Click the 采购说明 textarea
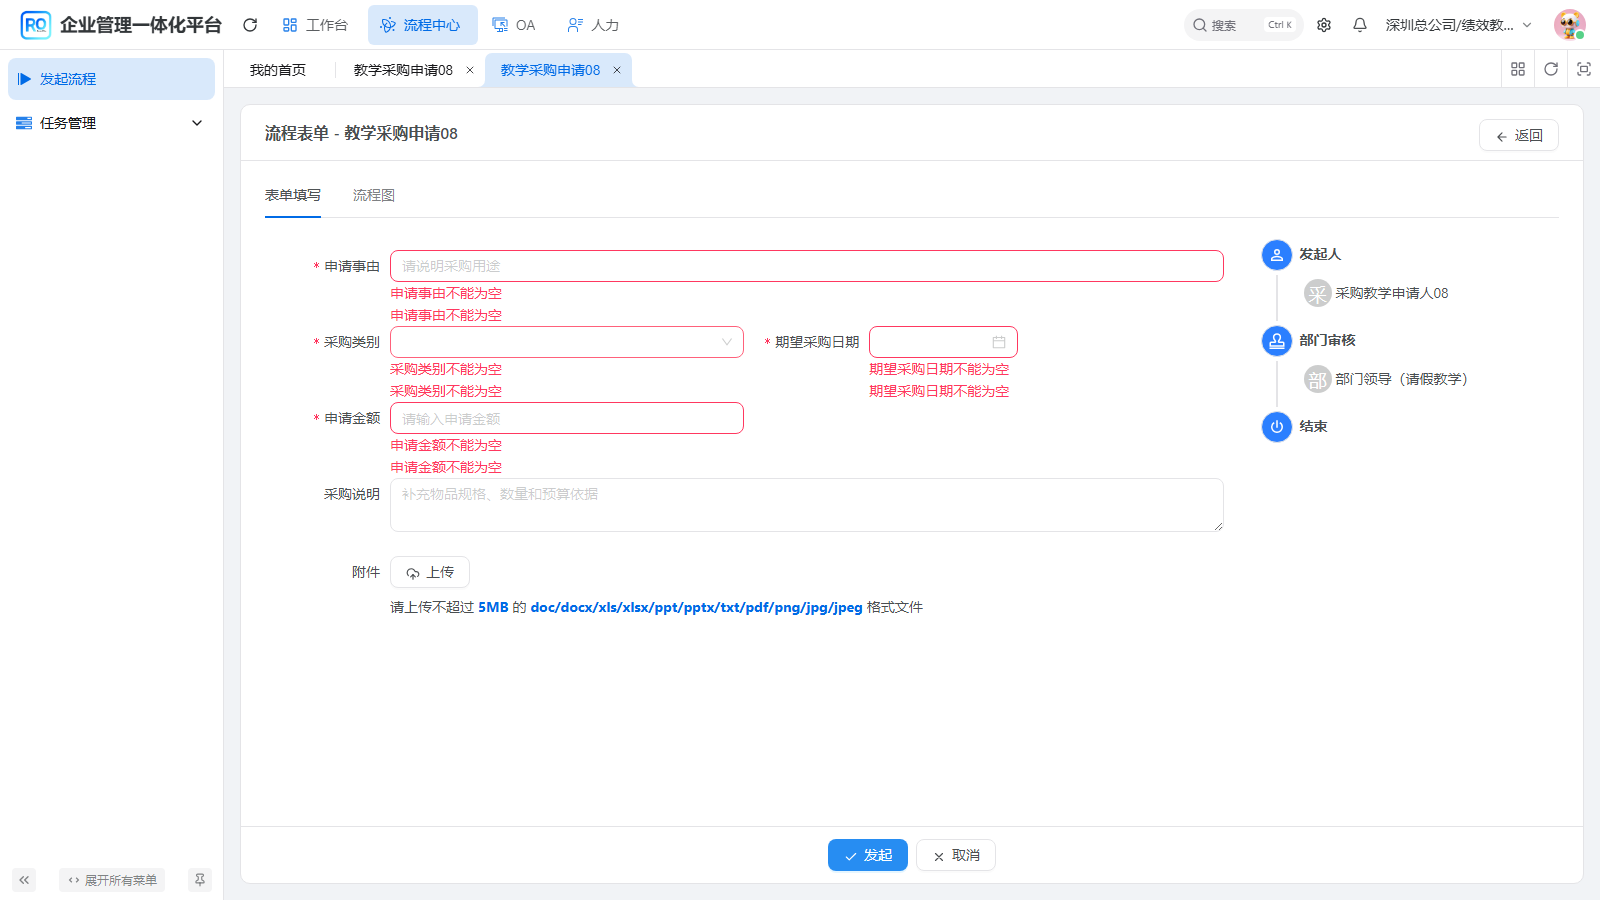 pyautogui.click(x=807, y=505)
